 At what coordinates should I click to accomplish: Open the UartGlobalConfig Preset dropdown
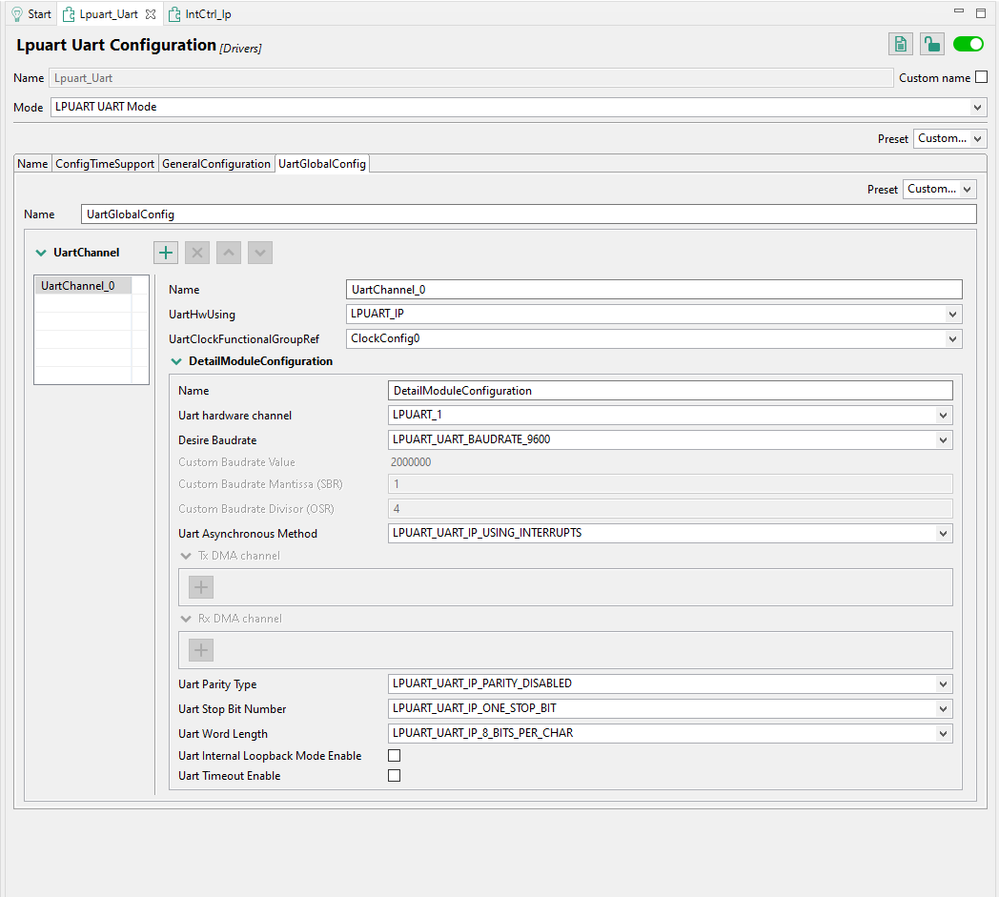pos(939,189)
